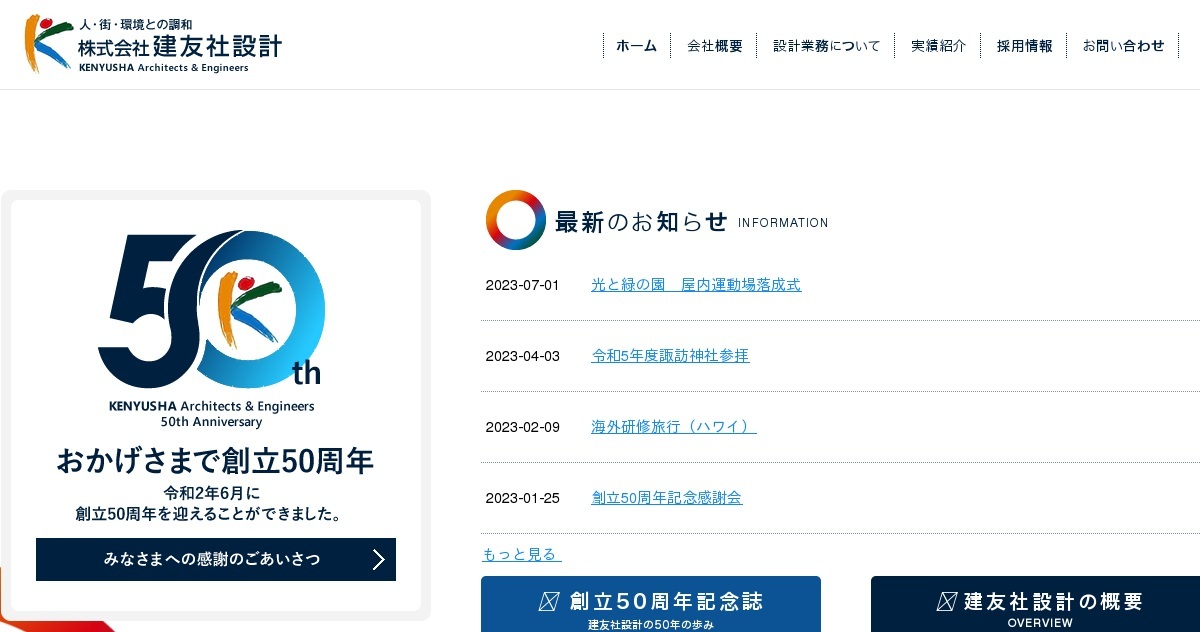
Task: Click the 建友社設計 company logo in header
Action: pos(154,44)
